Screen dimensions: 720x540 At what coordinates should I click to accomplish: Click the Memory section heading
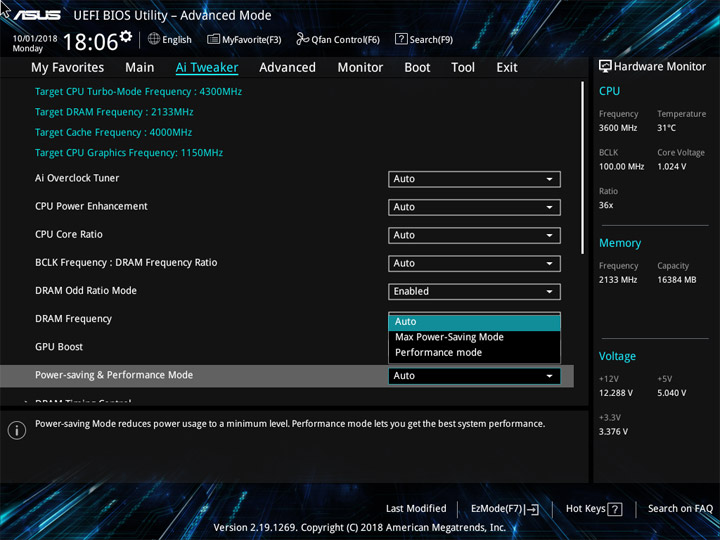click(620, 243)
